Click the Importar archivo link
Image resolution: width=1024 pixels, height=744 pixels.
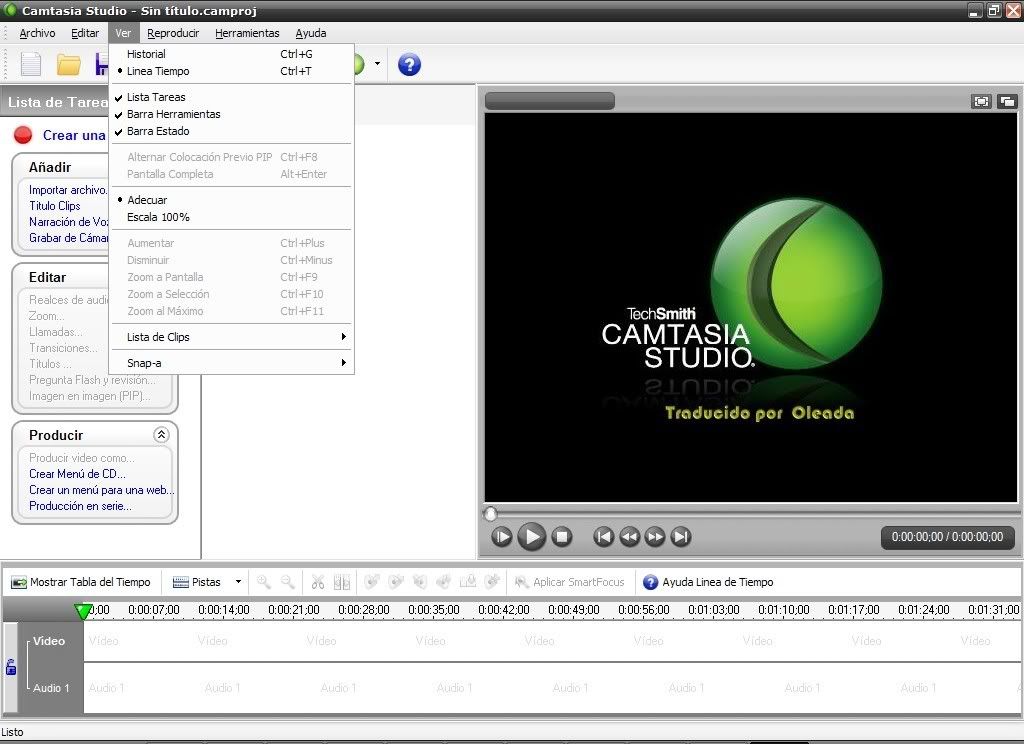click(x=68, y=190)
